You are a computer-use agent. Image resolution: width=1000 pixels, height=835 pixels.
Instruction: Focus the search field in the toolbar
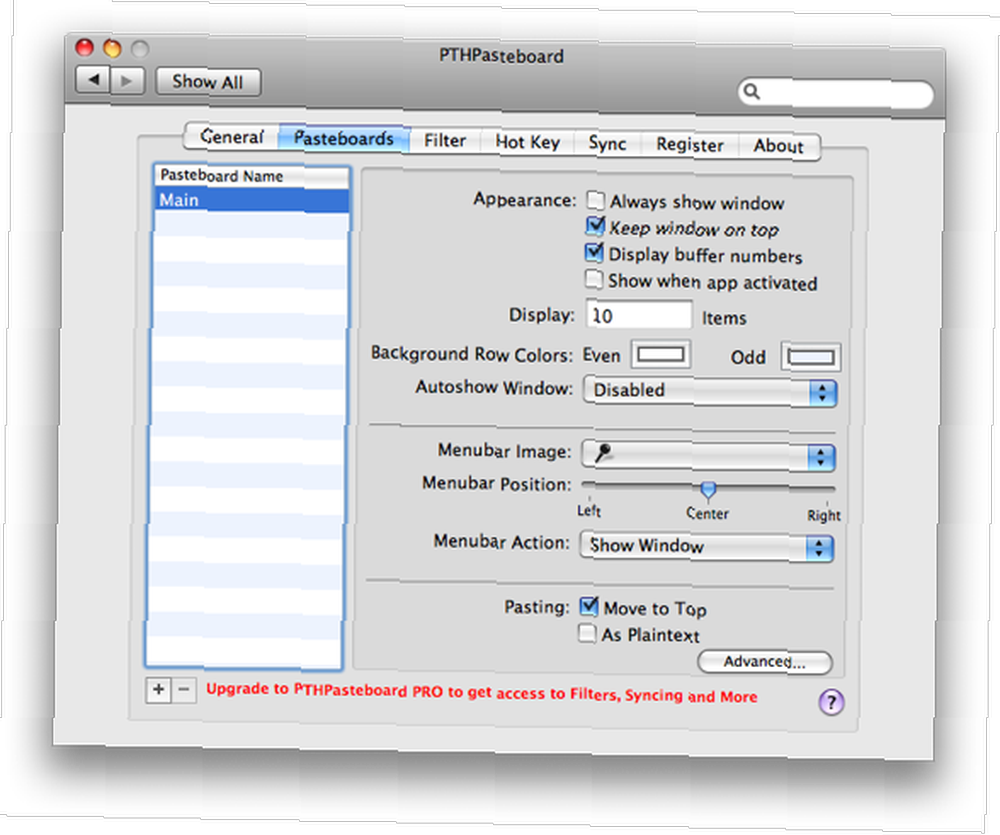[x=835, y=93]
